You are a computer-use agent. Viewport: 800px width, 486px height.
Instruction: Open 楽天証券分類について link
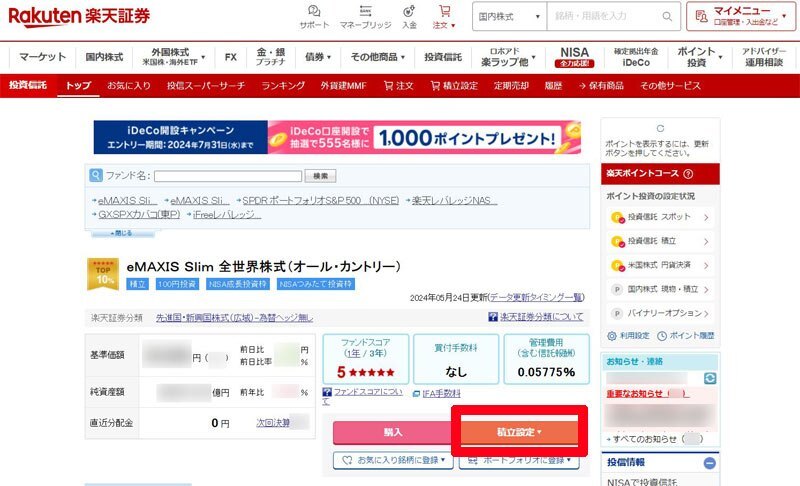(541, 317)
